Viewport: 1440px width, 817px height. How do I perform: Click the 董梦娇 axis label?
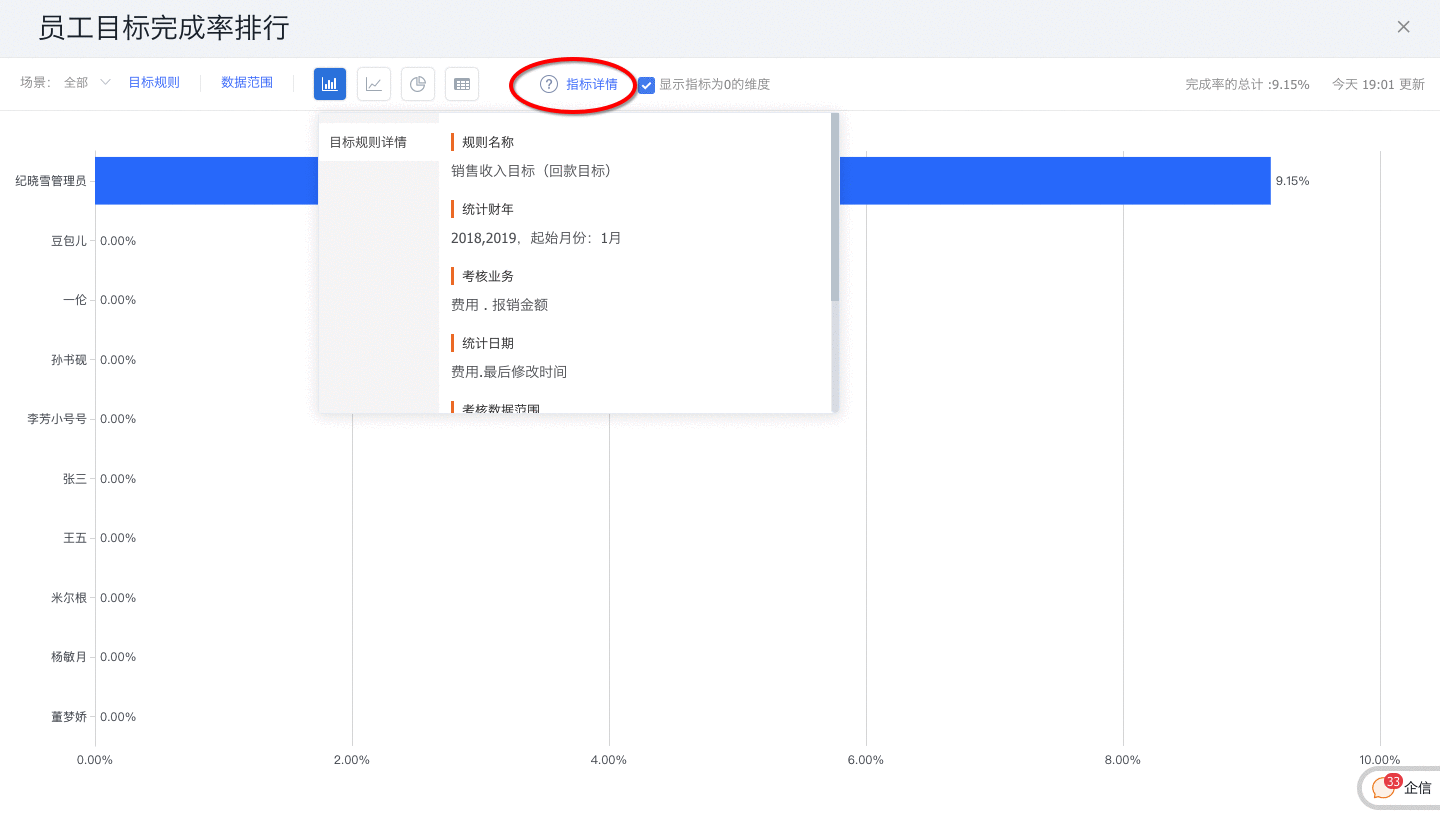point(69,717)
